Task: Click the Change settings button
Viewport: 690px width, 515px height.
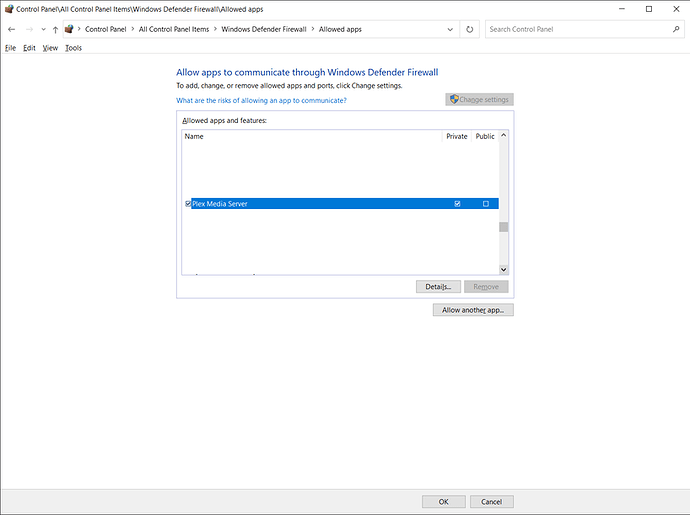Action: point(479,99)
